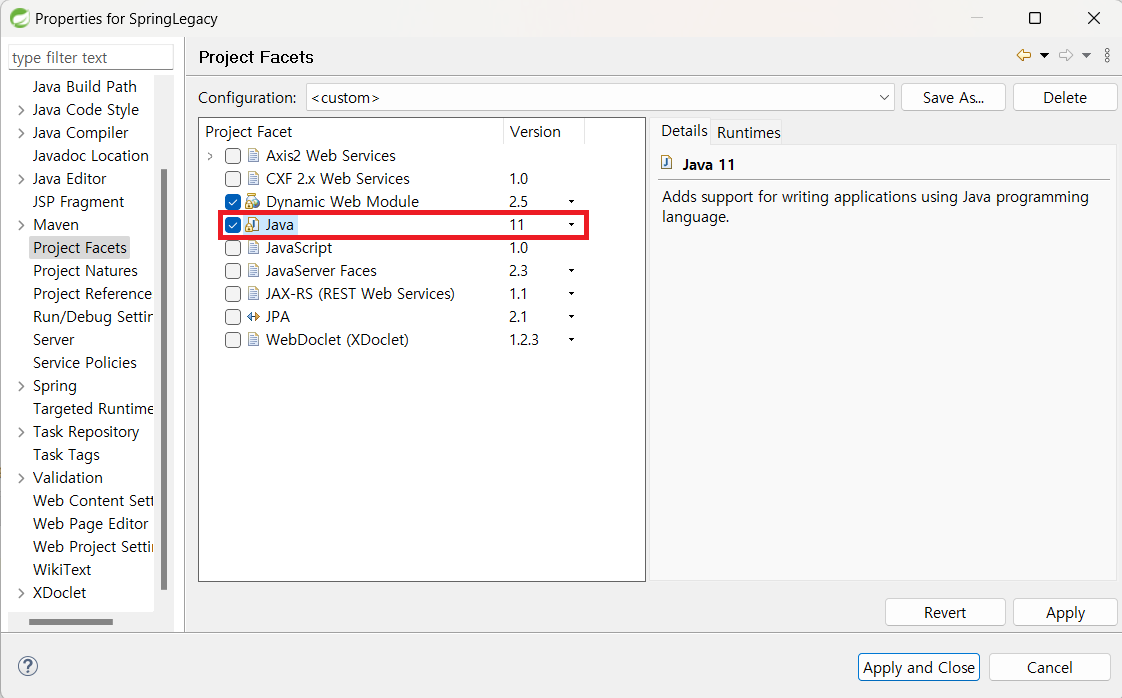
Task: Open the vertical dots view menu
Action: pos(1107,56)
